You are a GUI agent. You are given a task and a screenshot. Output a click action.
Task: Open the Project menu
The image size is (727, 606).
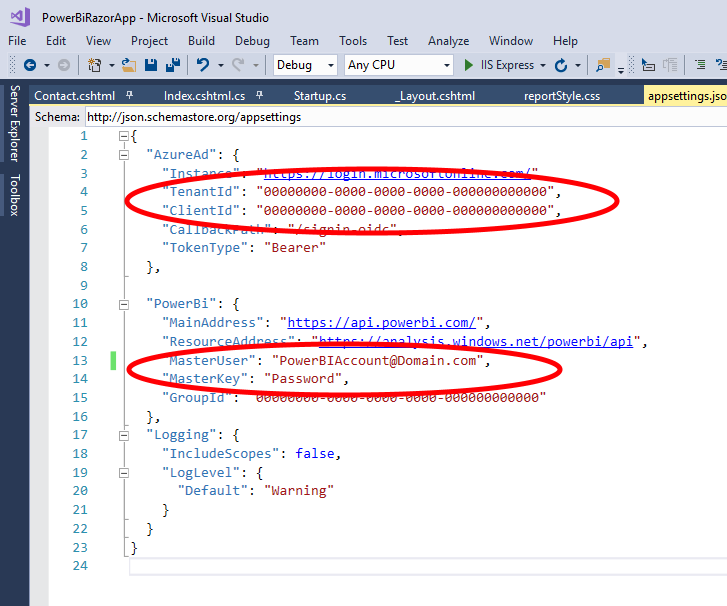(149, 41)
